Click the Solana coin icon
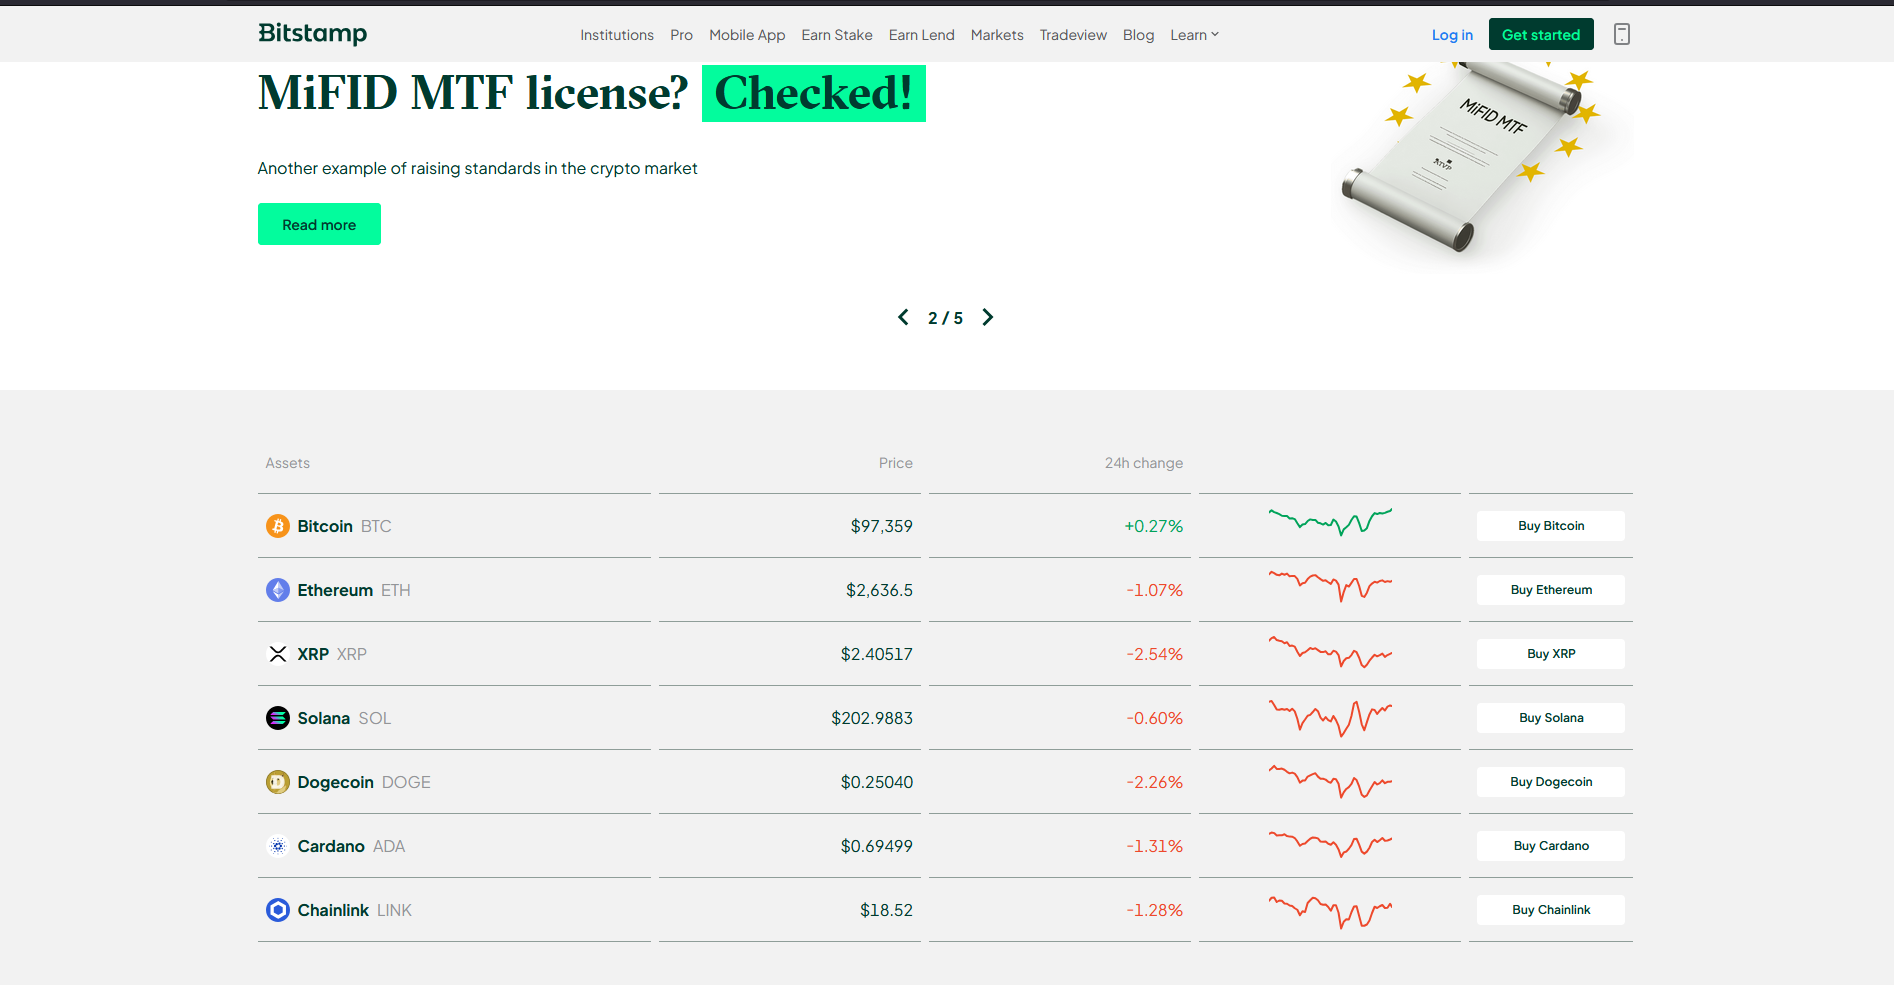Screen dimensions: 1894x985 point(278,718)
